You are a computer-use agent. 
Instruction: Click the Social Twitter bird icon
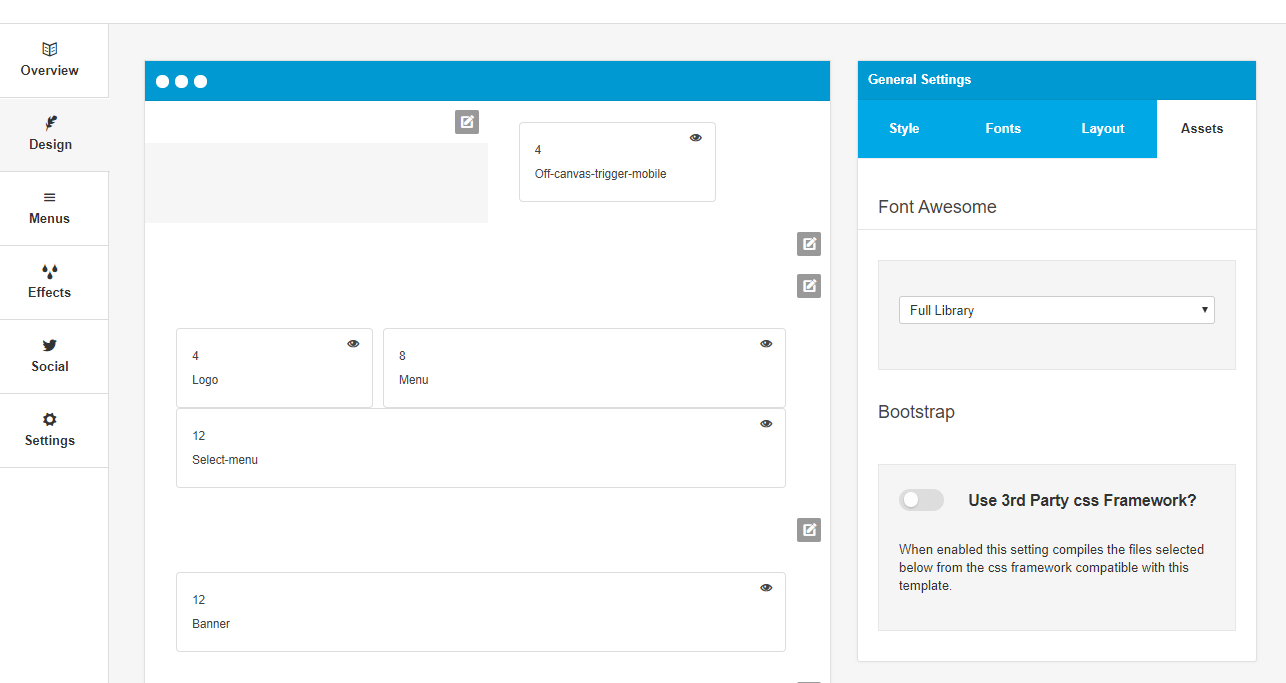pyautogui.click(x=50, y=345)
